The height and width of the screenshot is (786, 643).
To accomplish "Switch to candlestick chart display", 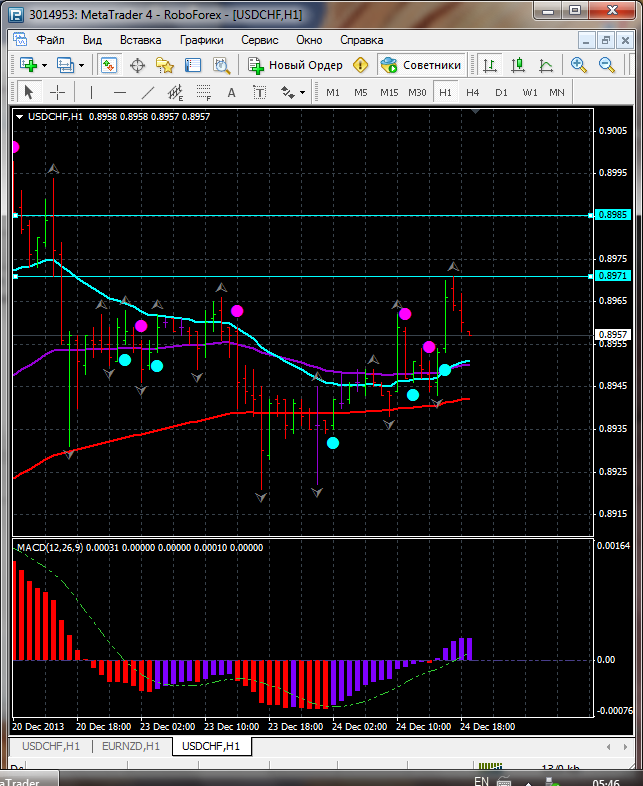I will click(x=518, y=65).
